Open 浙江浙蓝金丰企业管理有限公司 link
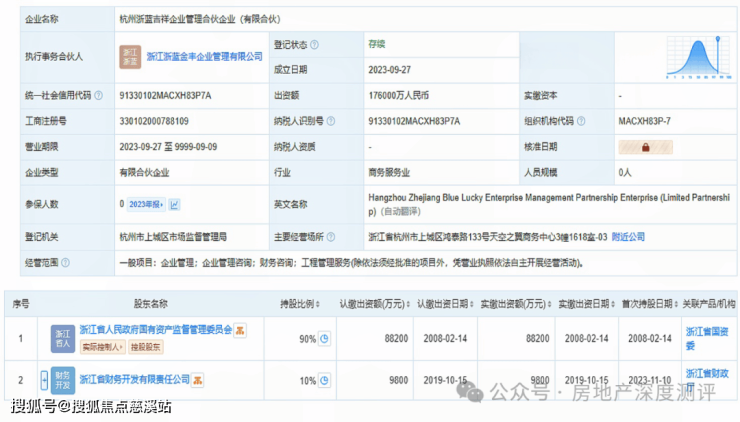 (204, 57)
